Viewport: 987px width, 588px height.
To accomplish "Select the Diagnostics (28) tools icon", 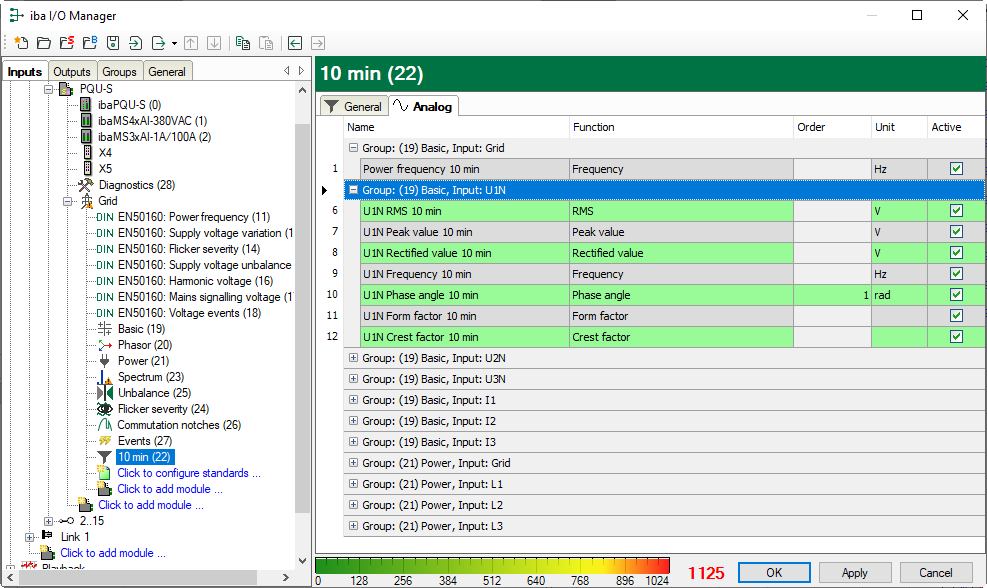I will click(86, 185).
